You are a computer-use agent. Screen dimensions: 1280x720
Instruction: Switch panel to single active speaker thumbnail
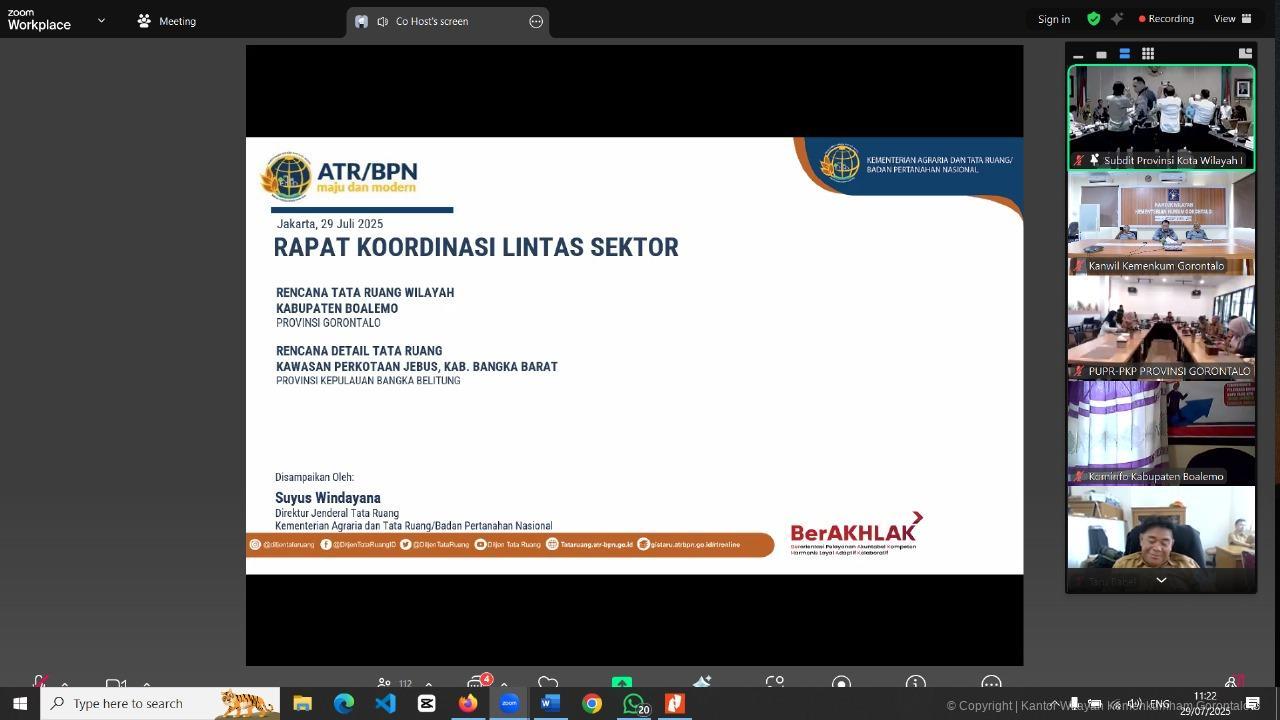(1101, 54)
